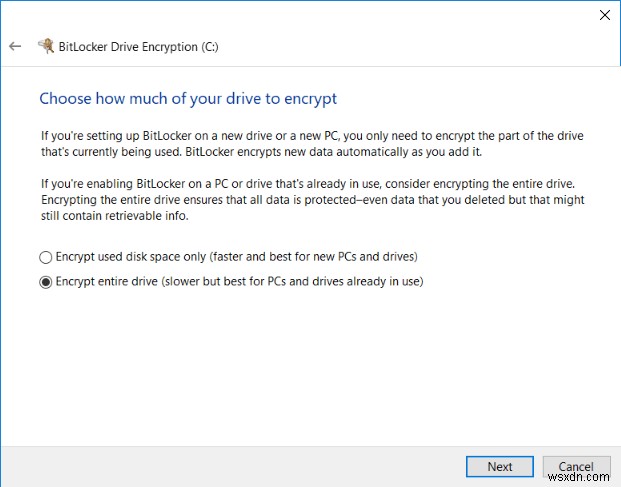Click the empty footer bar left of Next
This screenshot has width=621, height=487.
(230, 466)
